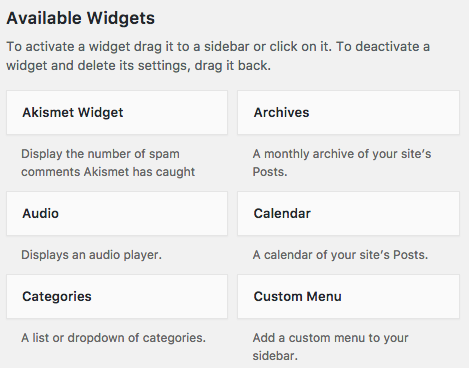Click the Available Widgets heading

(x=81, y=18)
